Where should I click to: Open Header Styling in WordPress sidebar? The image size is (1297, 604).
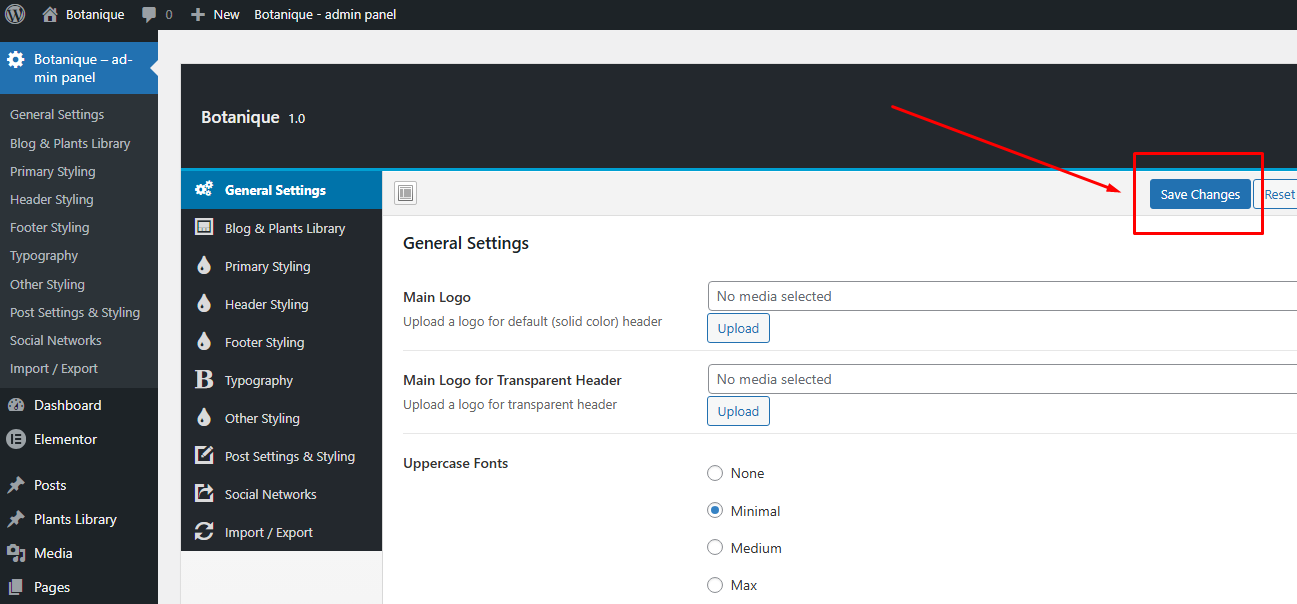click(x=52, y=199)
